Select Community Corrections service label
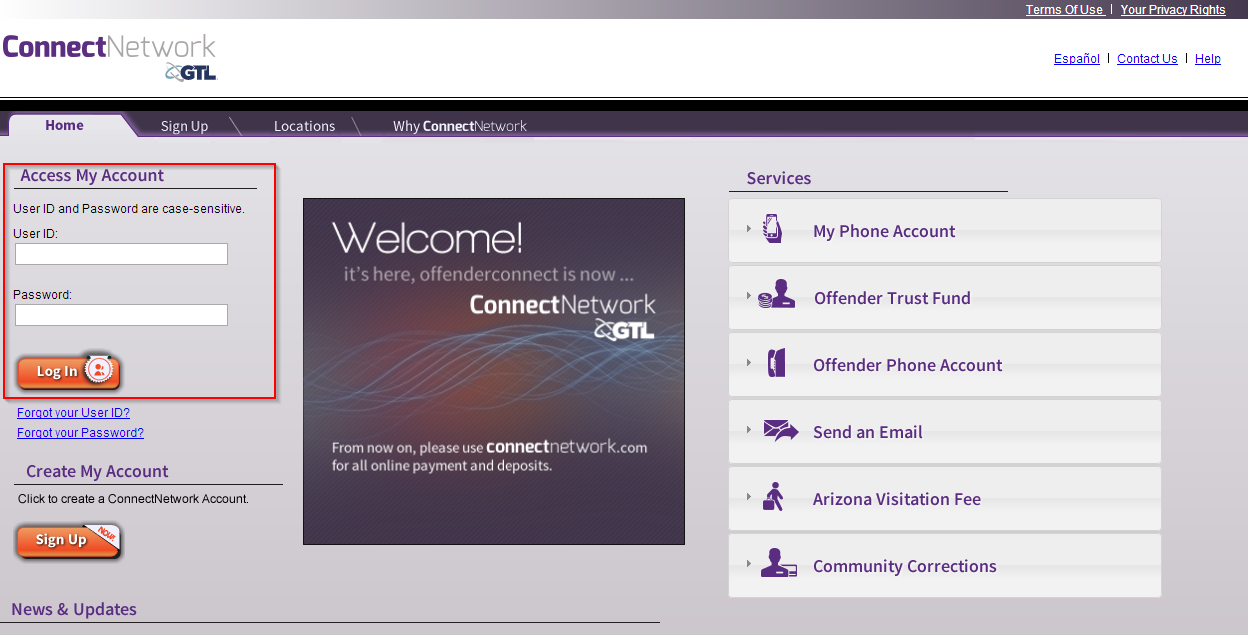The height and width of the screenshot is (635, 1248). point(905,566)
